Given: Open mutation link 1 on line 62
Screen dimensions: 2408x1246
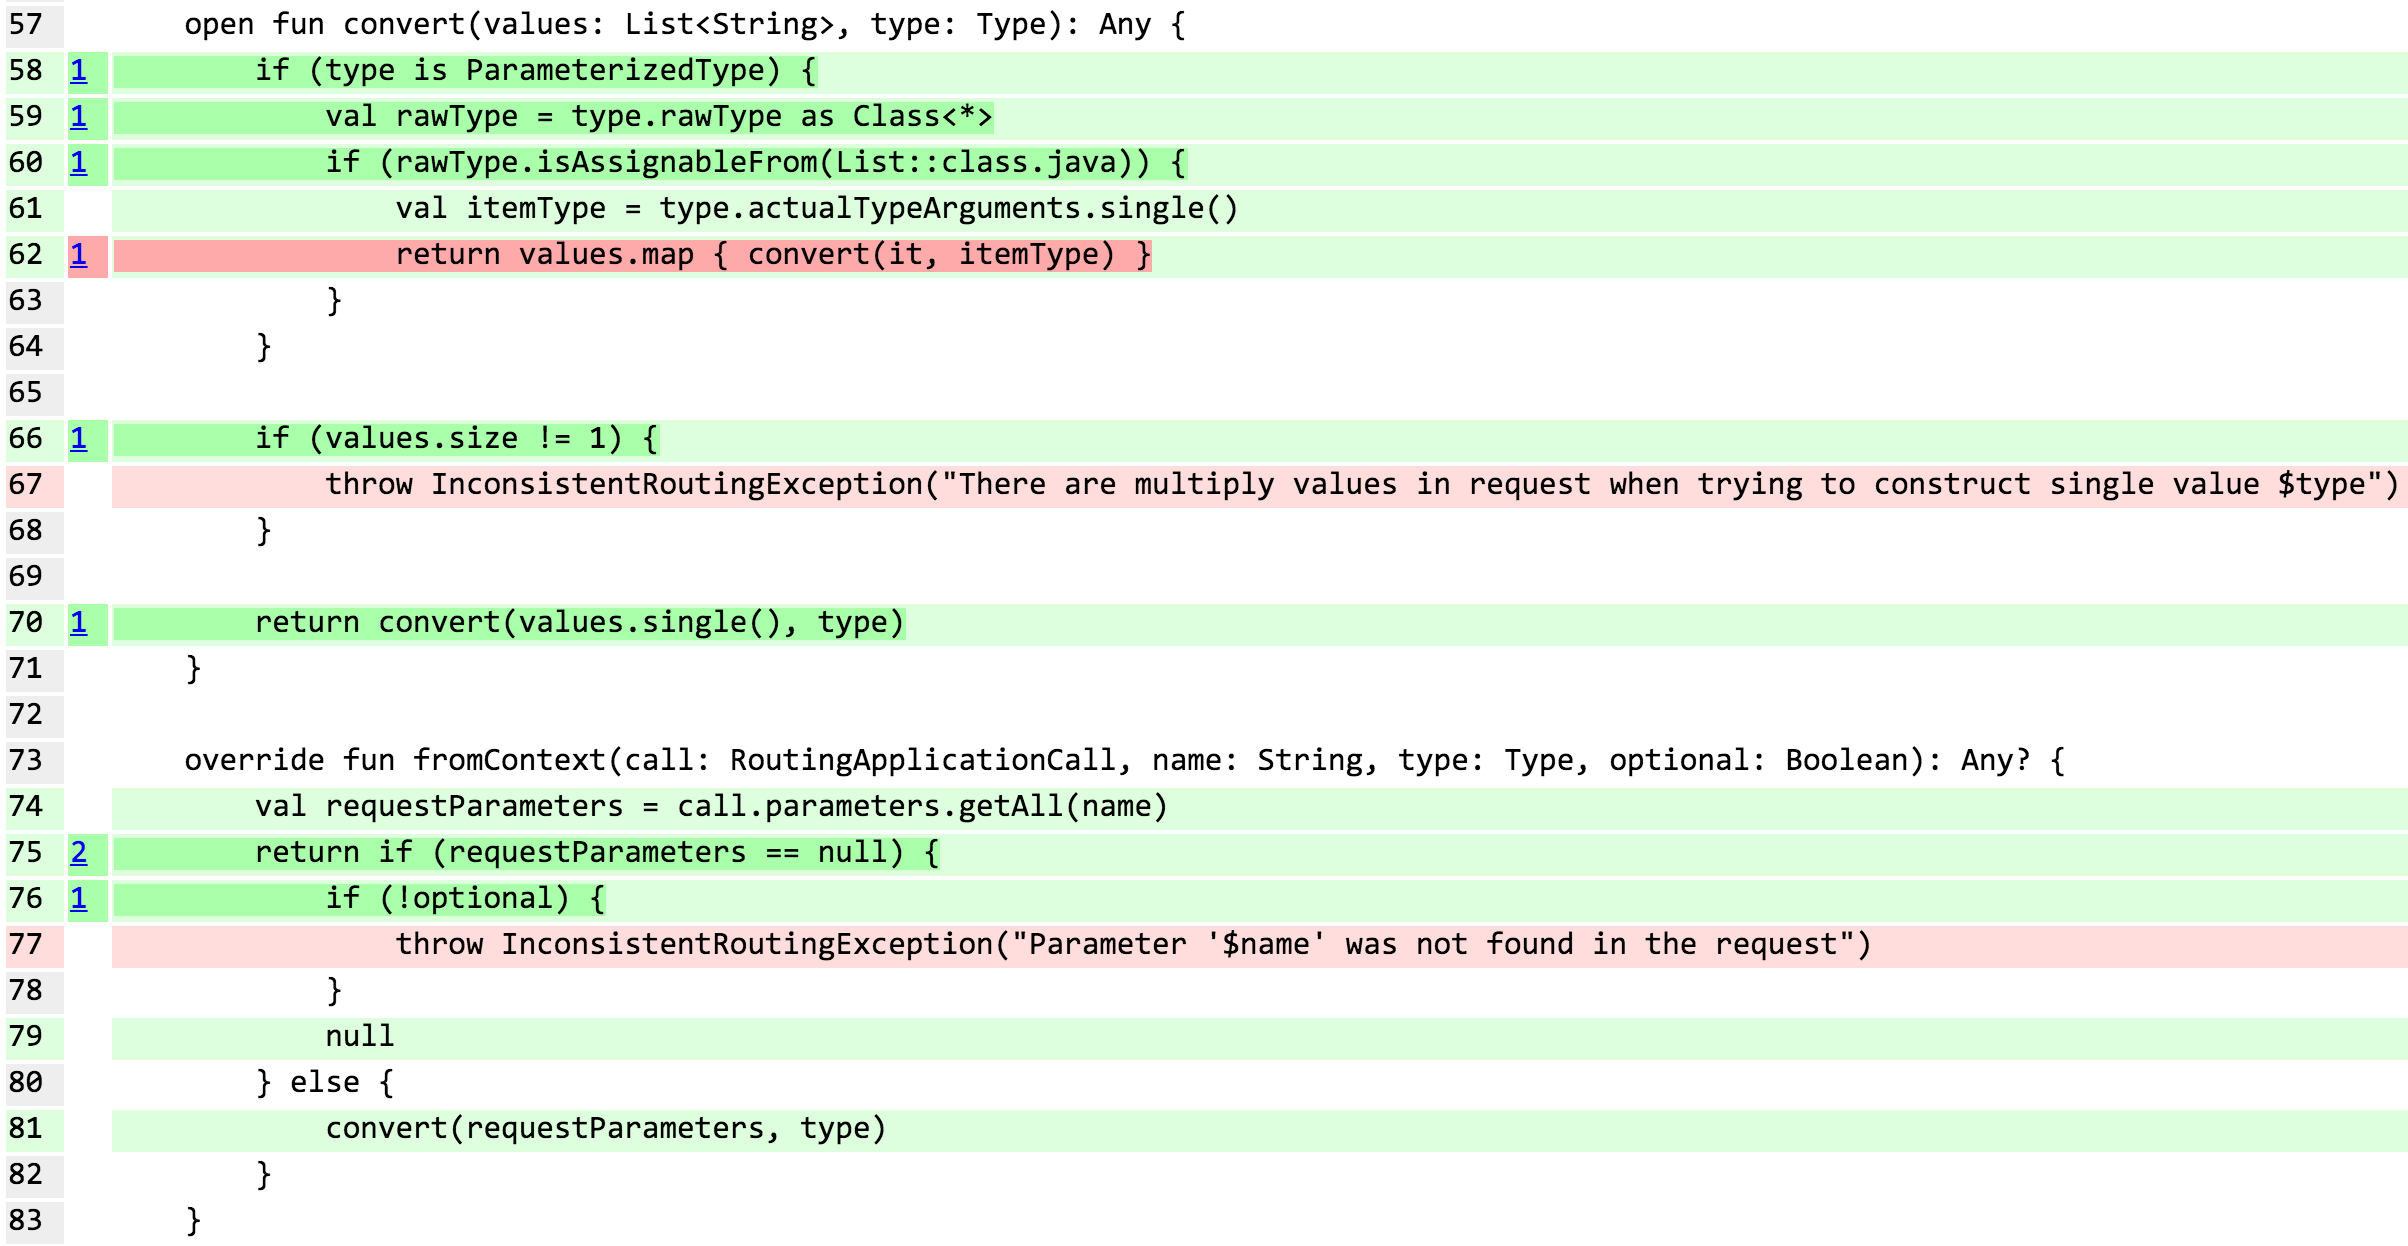Looking at the screenshot, I should (78, 255).
